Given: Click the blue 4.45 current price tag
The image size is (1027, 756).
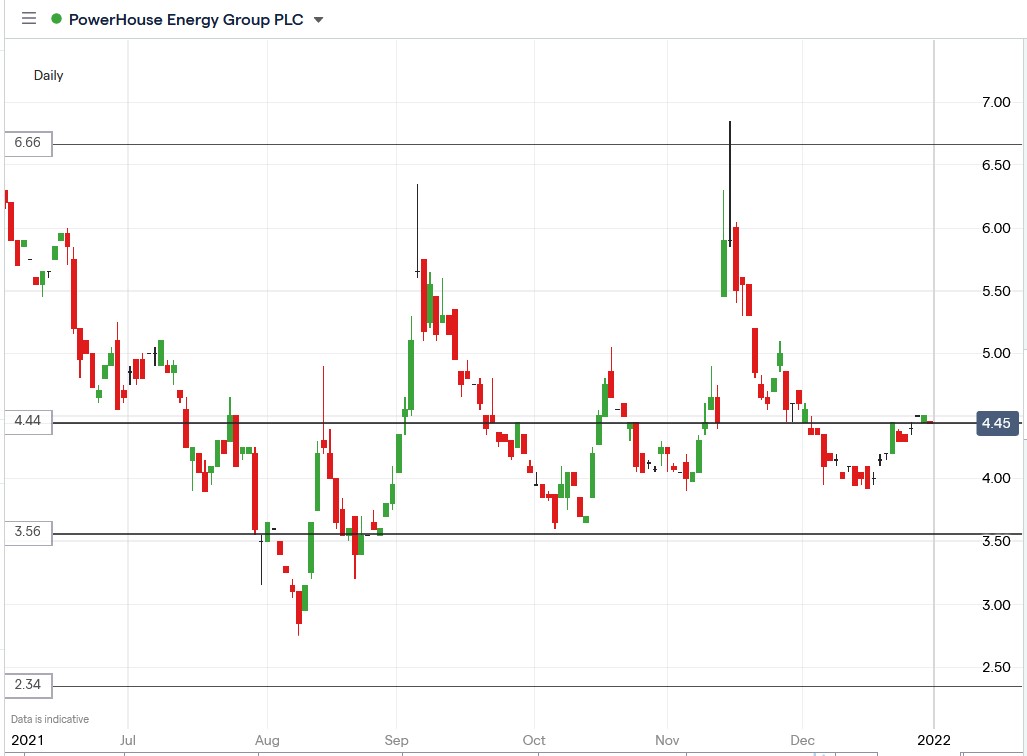Looking at the screenshot, I should pyautogui.click(x=995, y=423).
